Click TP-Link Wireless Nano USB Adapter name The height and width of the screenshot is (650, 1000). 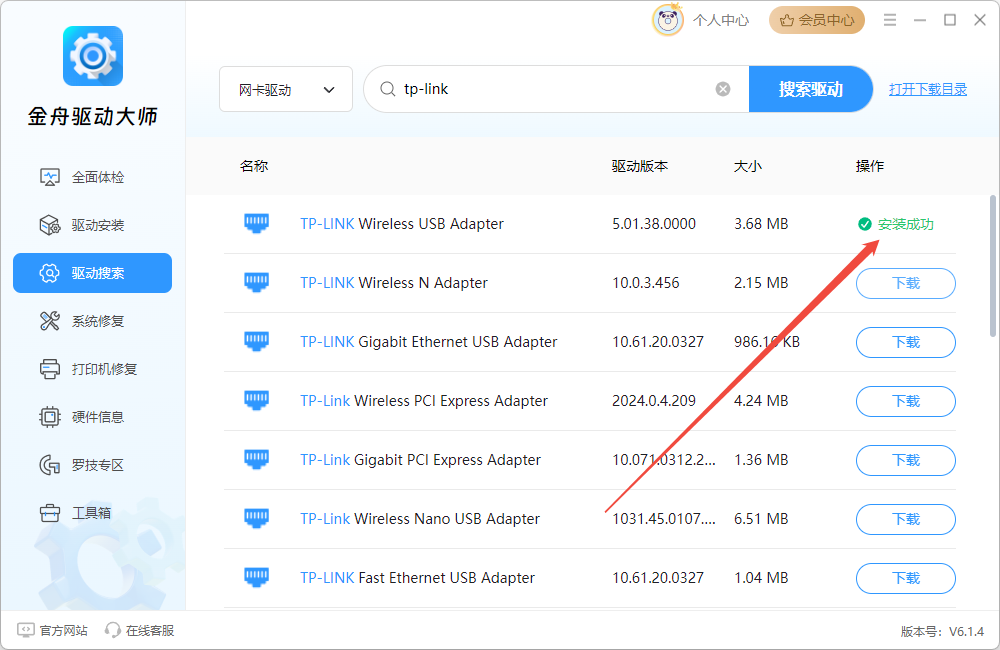(x=420, y=519)
